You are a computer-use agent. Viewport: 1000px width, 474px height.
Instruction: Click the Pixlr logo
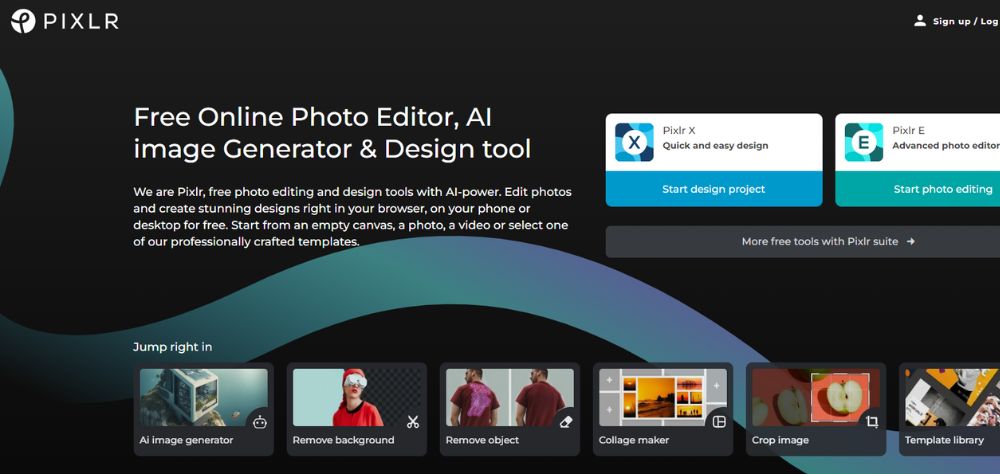[x=64, y=21]
